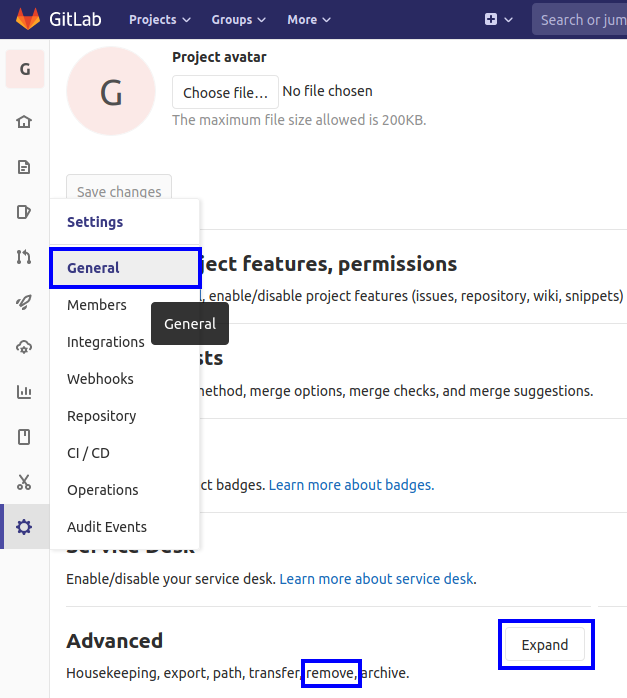627x698 pixels.
Task: Open Snippets scissors icon in sidebar
Action: point(24,482)
